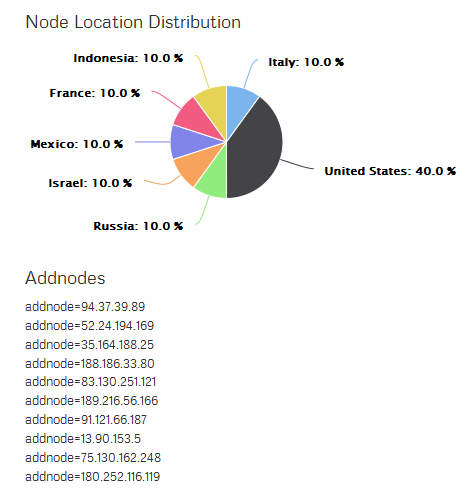This screenshot has height=488, width=476.
Task: Click the addnode=180.252.116.119 entry
Action: 93,477
